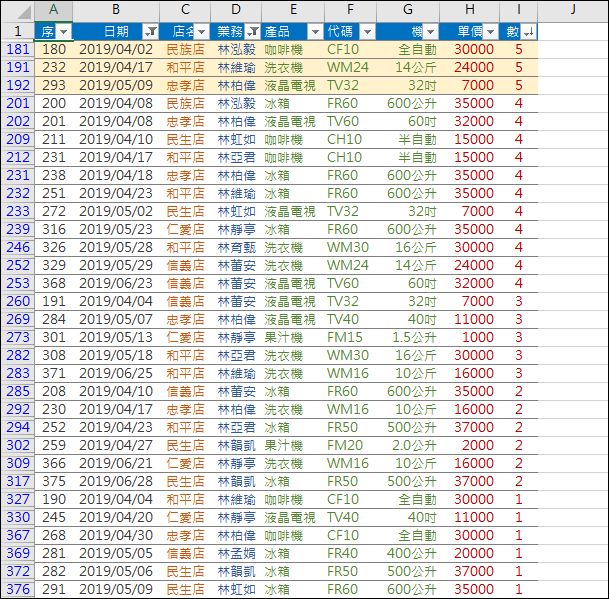This screenshot has height=599, width=609.
Task: Click cell with date 2019/04/02
Action: (116, 49)
